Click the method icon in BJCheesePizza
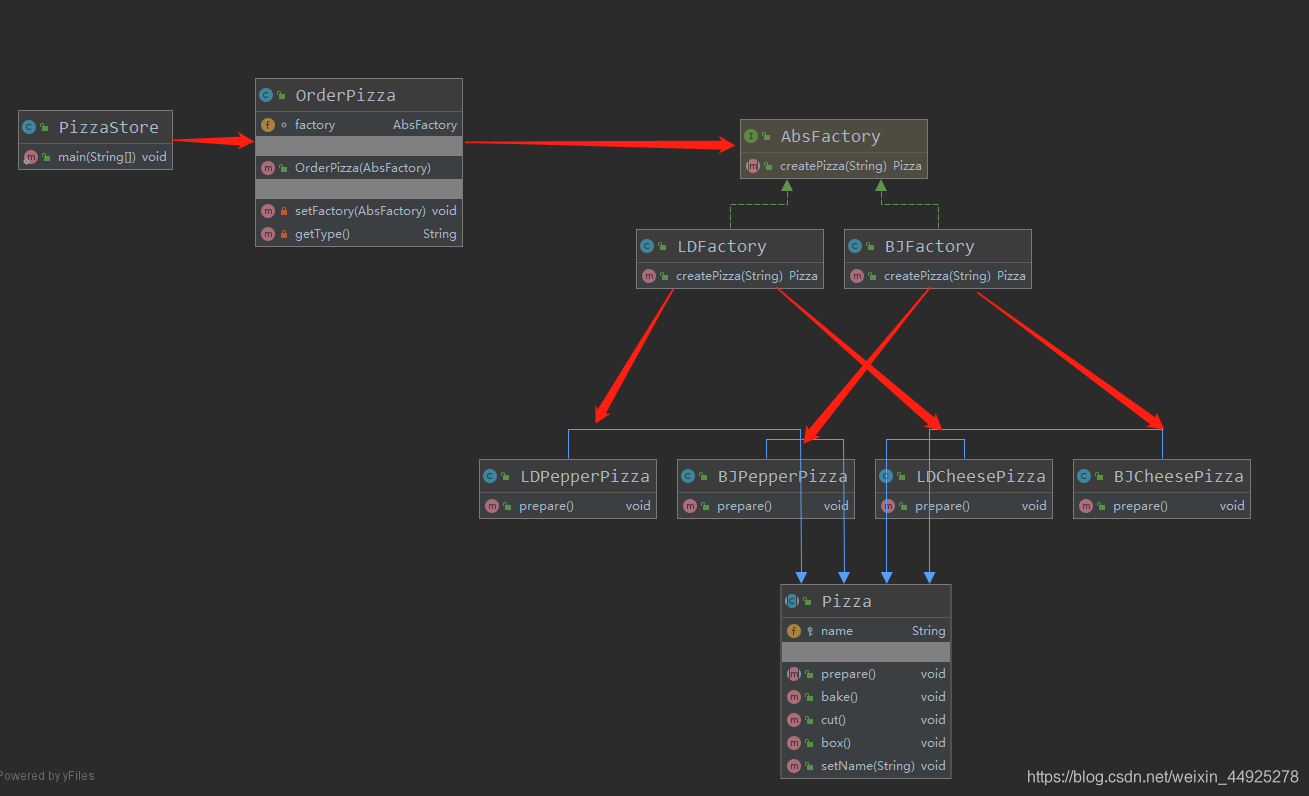1309x796 pixels. pos(1086,506)
